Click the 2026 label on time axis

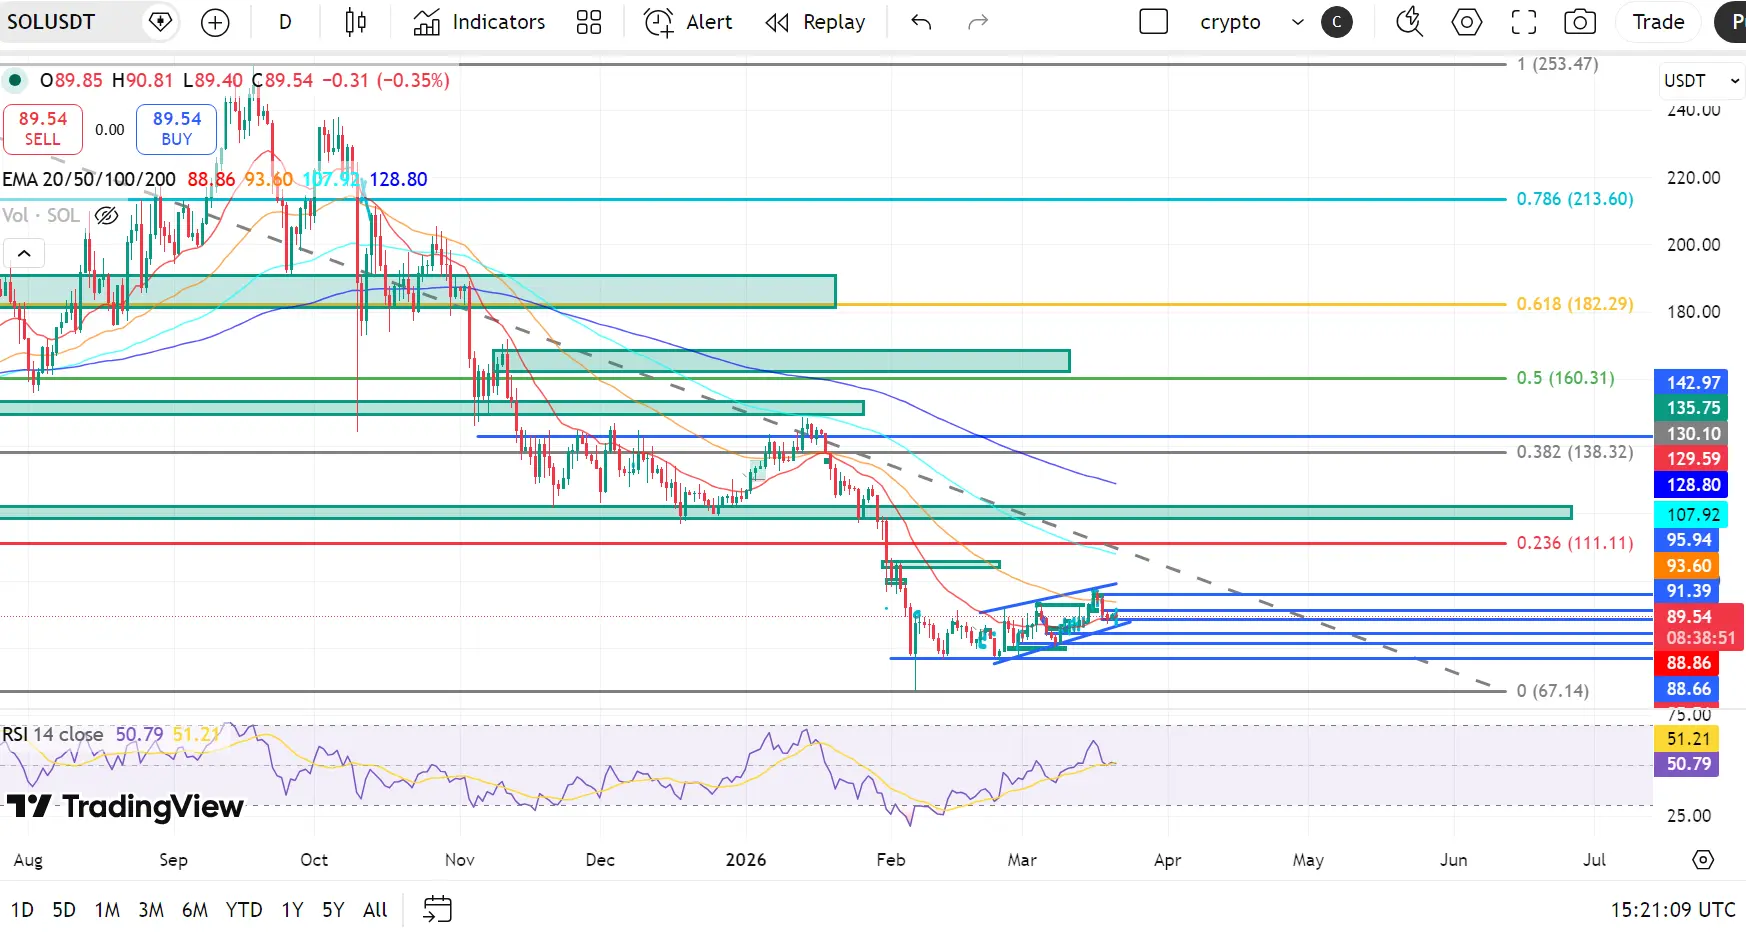pyautogui.click(x=746, y=859)
